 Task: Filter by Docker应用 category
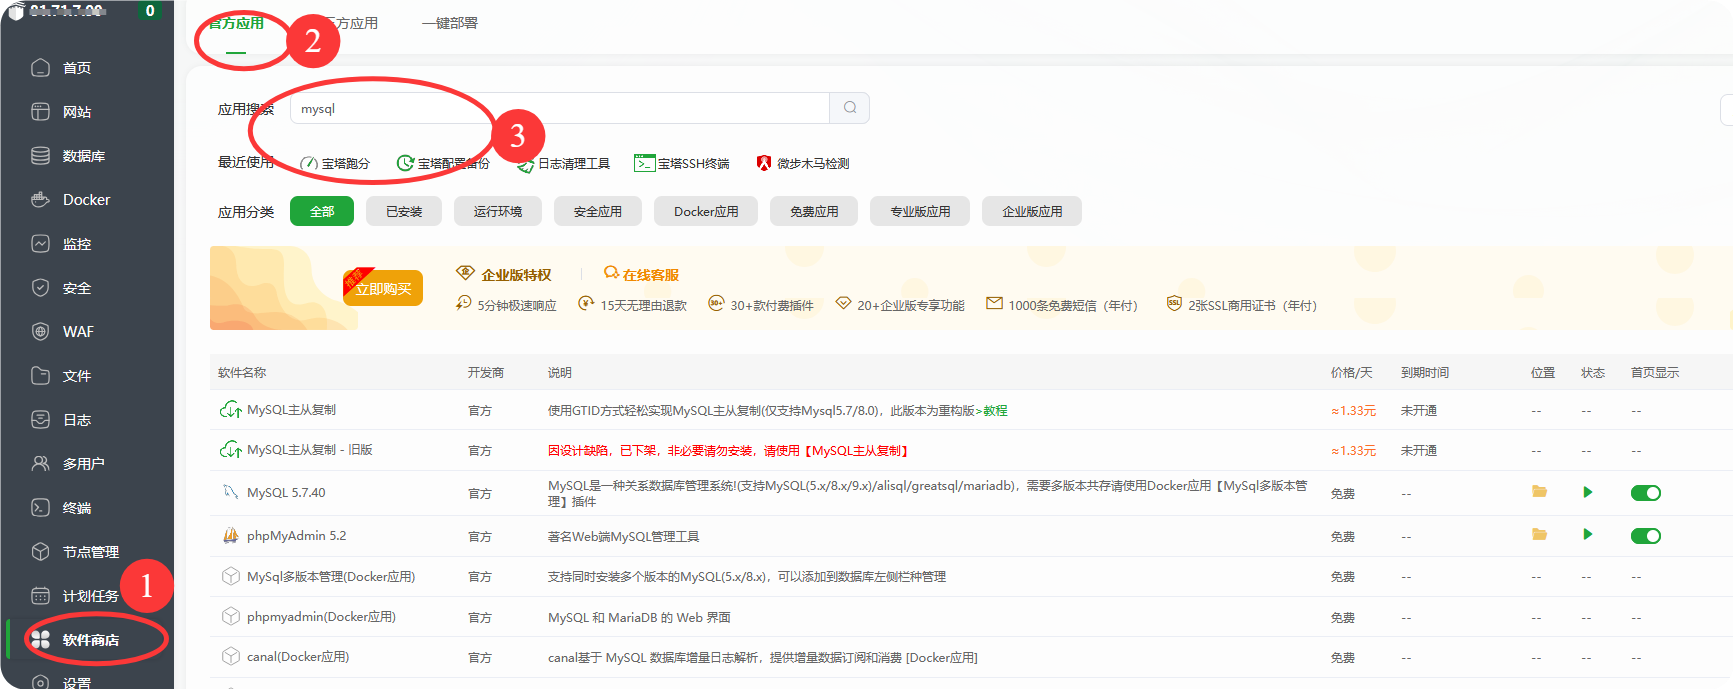(x=705, y=211)
